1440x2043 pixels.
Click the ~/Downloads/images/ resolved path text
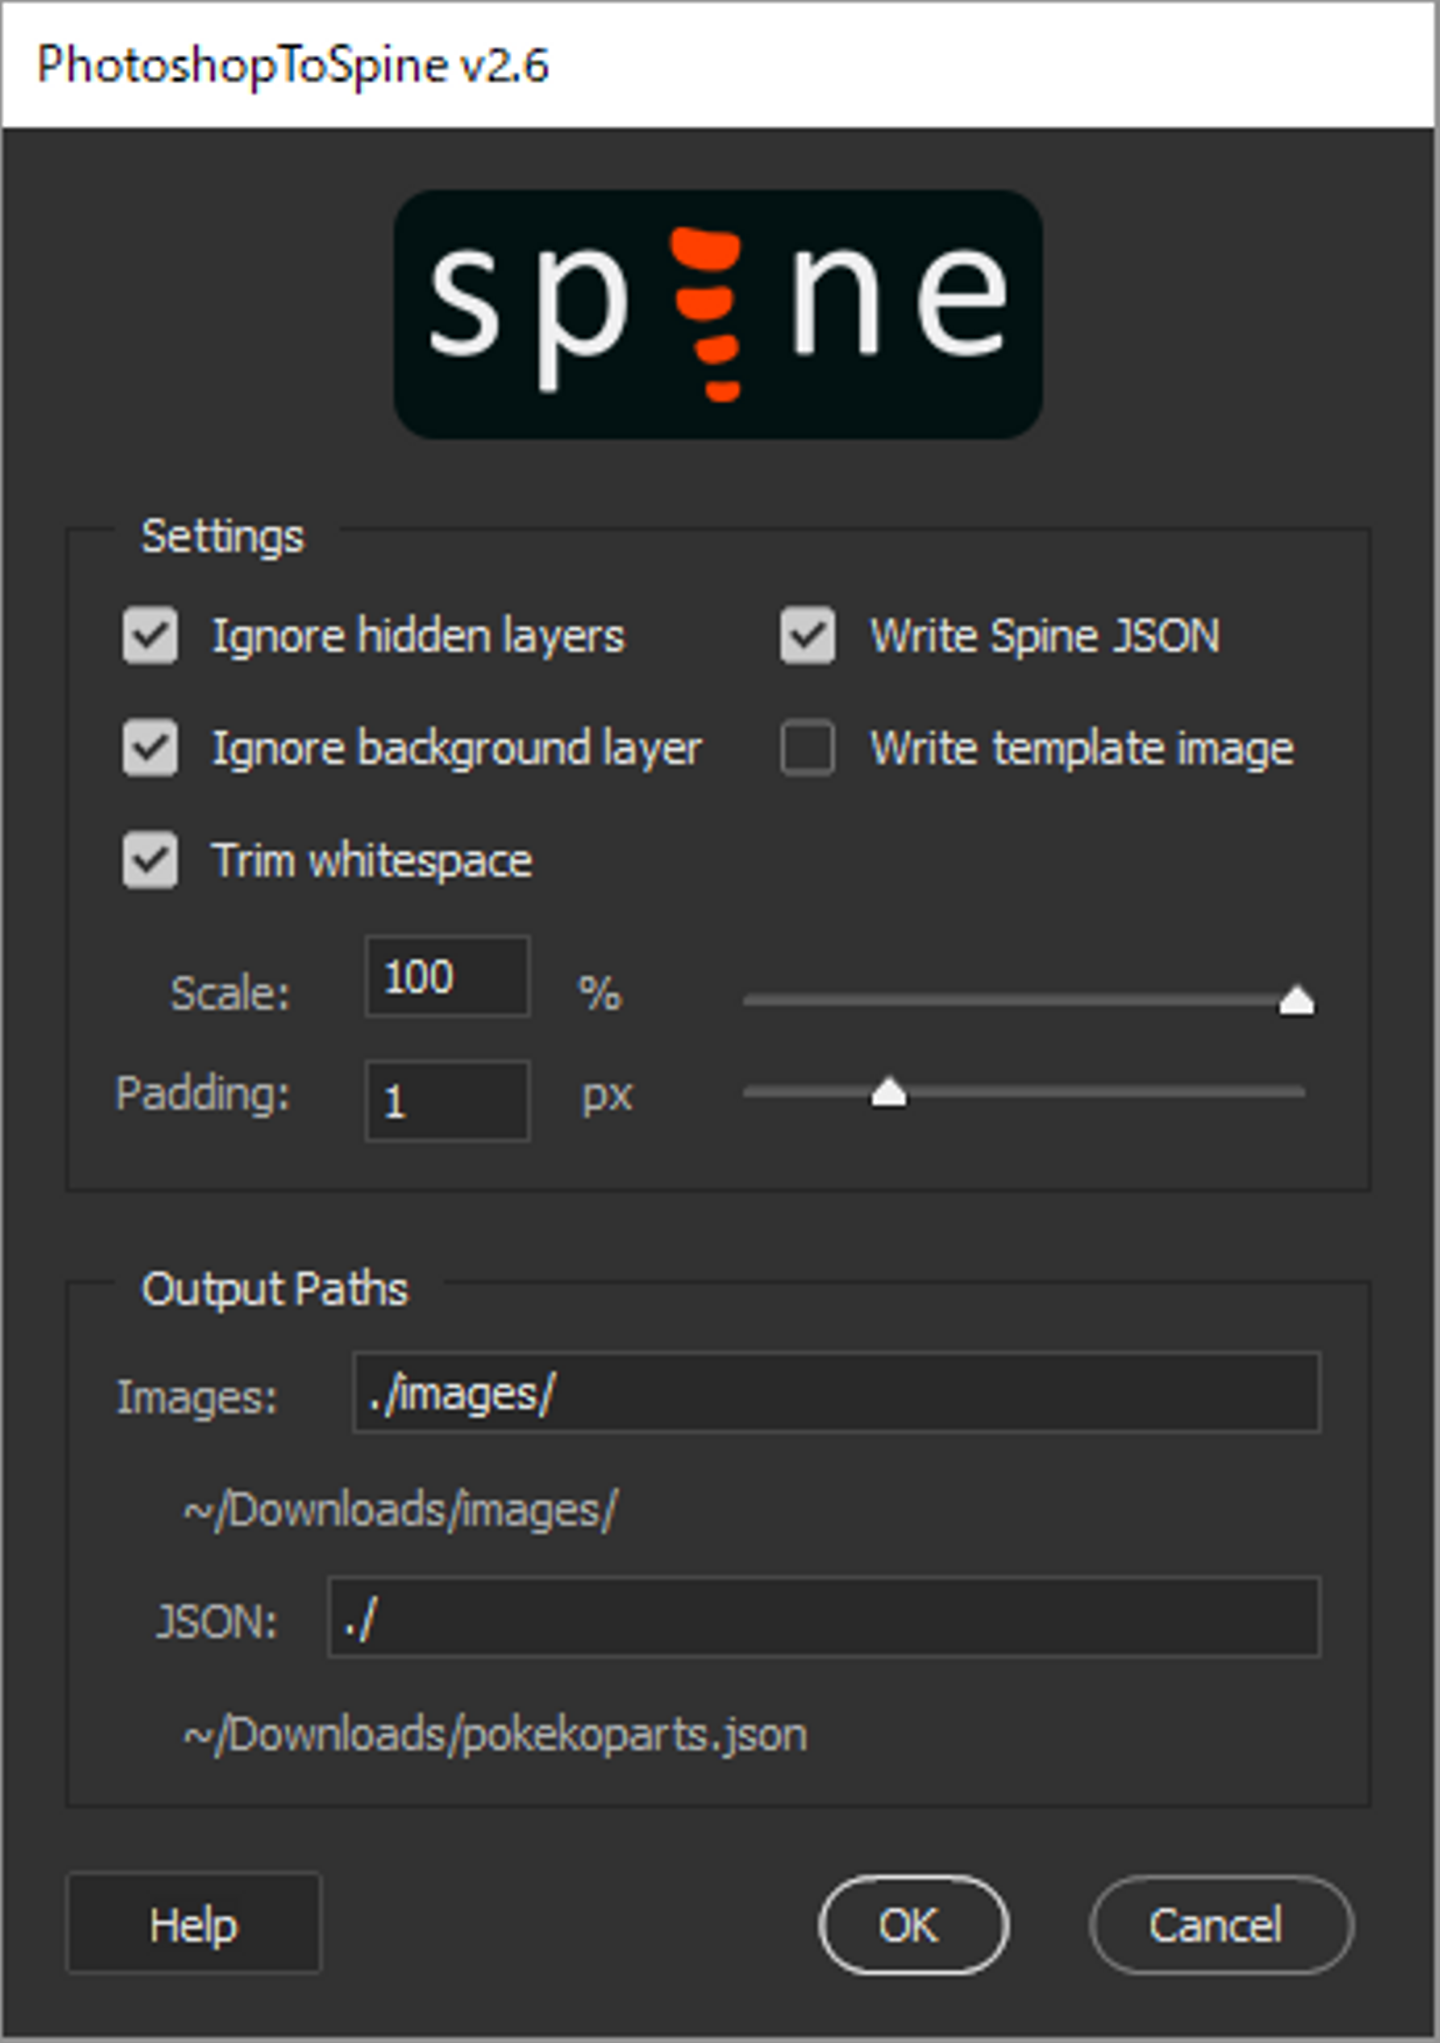[x=400, y=1510]
